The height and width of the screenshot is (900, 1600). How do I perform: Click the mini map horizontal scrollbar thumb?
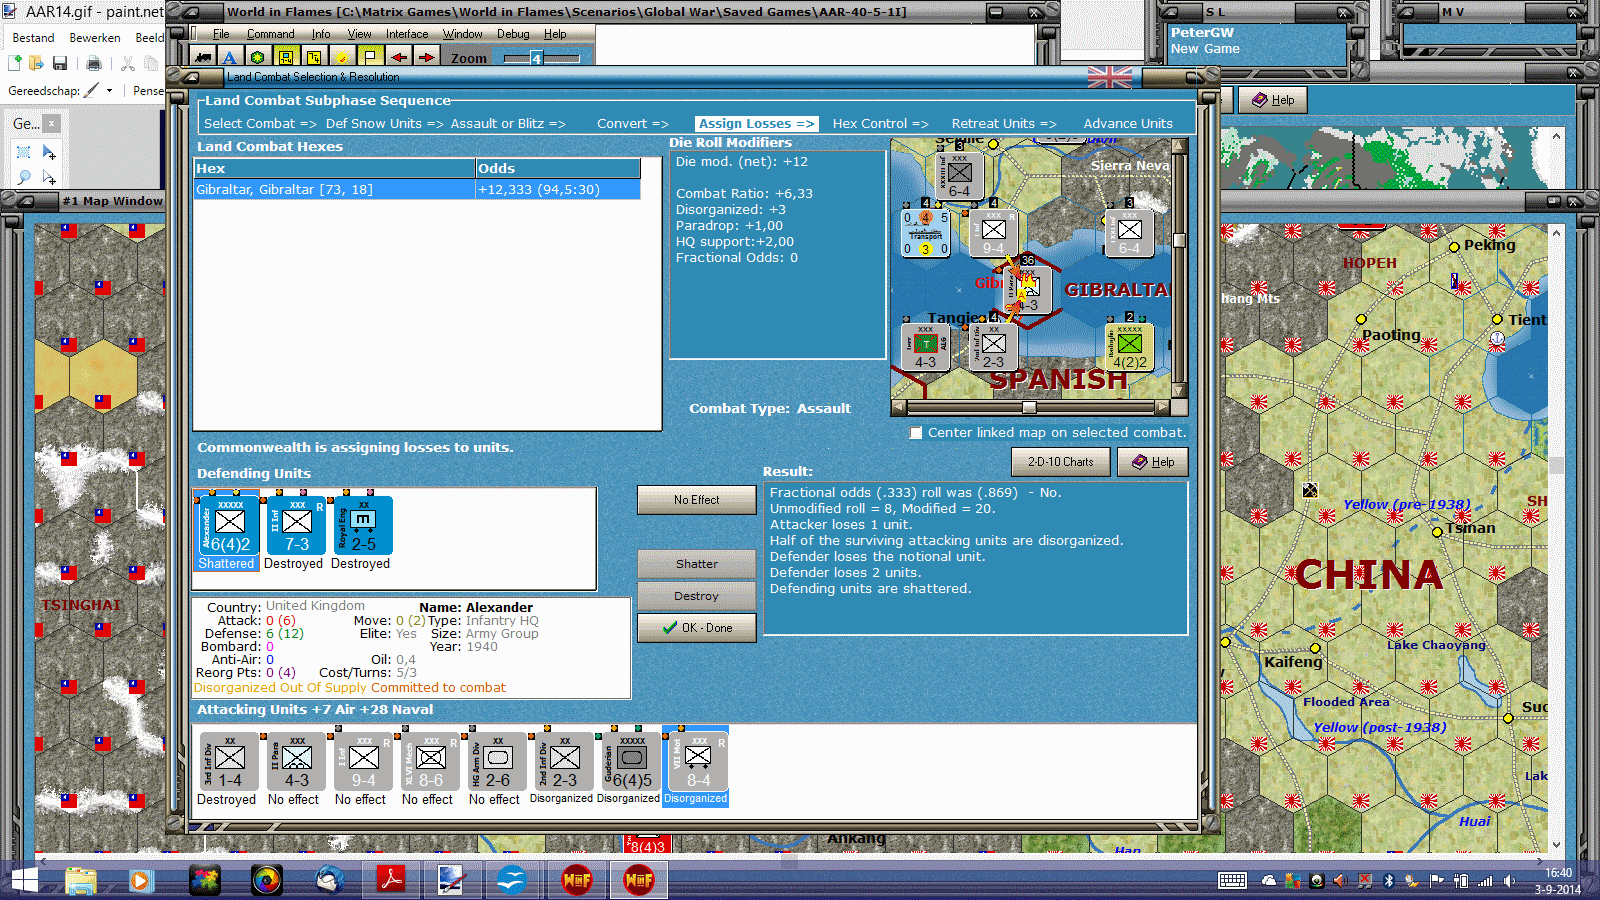point(1028,408)
